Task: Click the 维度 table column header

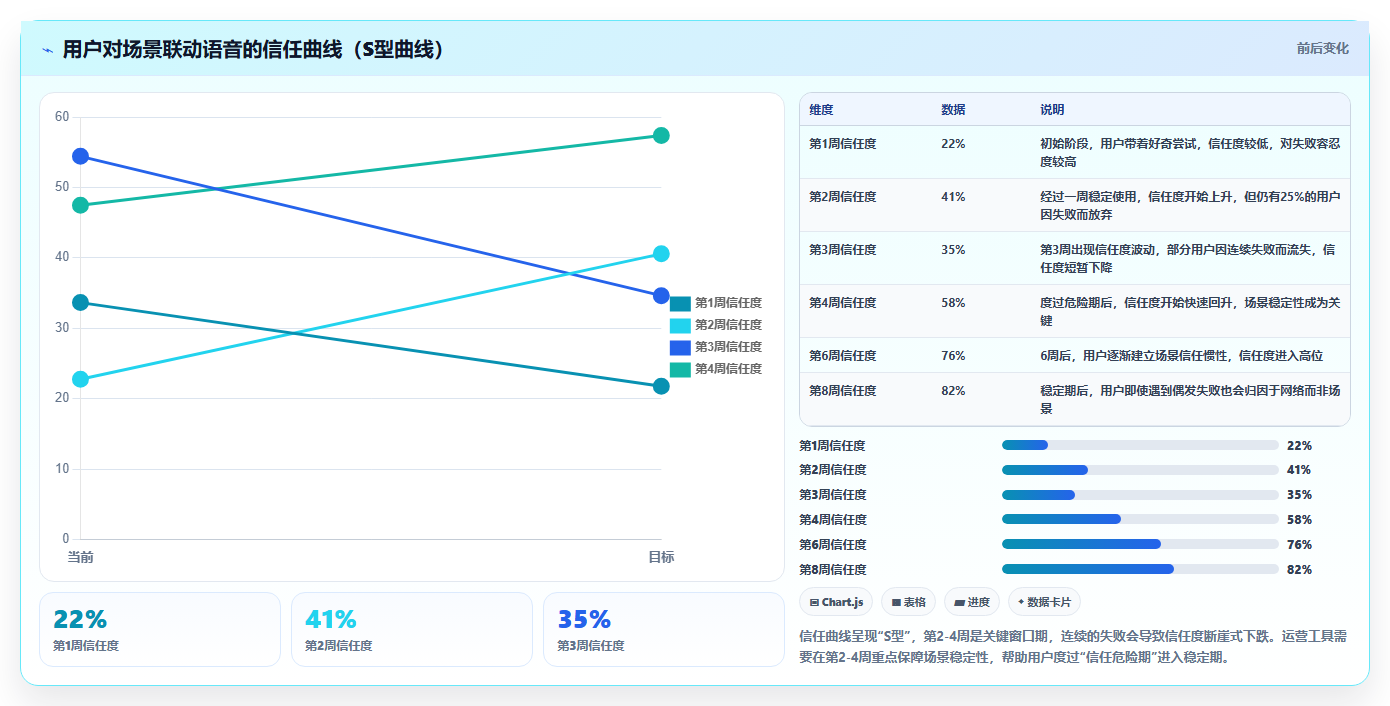Action: tap(821, 109)
